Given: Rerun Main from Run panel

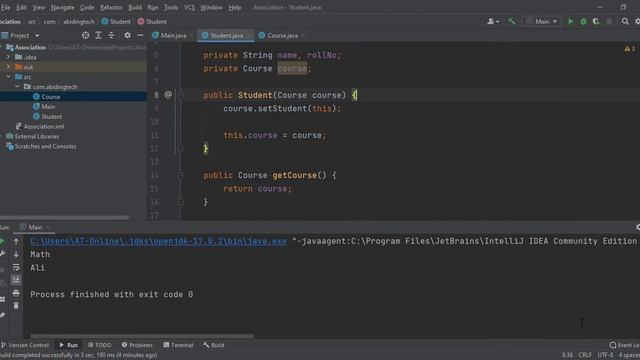Looking at the screenshot, I should point(2,241).
